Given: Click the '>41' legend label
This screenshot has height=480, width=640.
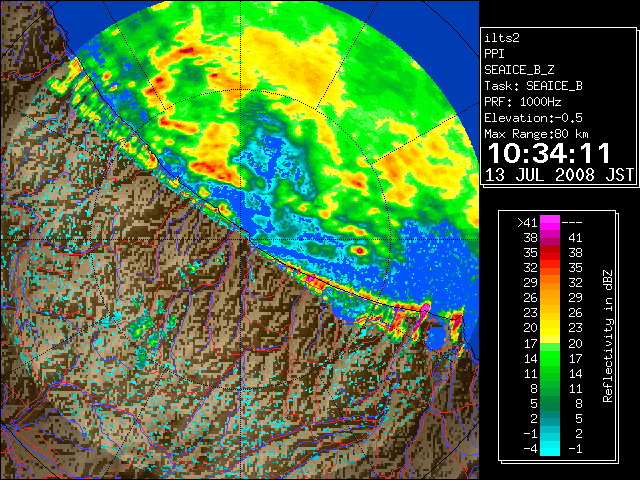Looking at the screenshot, I should pyautogui.click(x=527, y=223).
